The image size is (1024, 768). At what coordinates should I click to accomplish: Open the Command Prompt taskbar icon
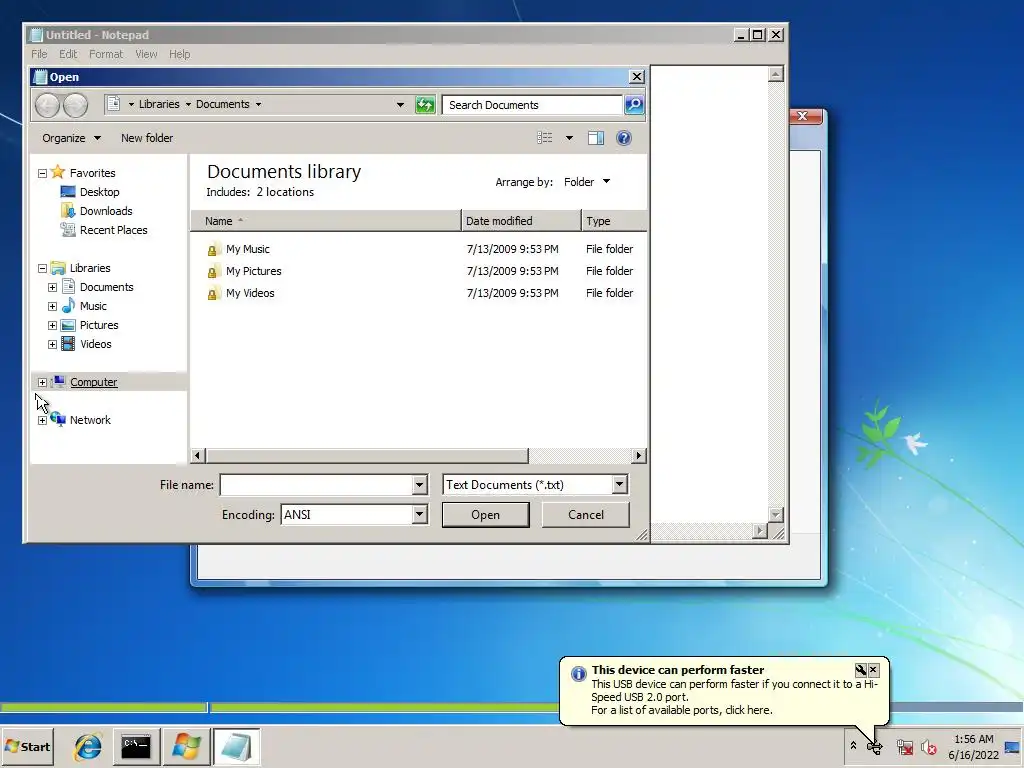136,746
